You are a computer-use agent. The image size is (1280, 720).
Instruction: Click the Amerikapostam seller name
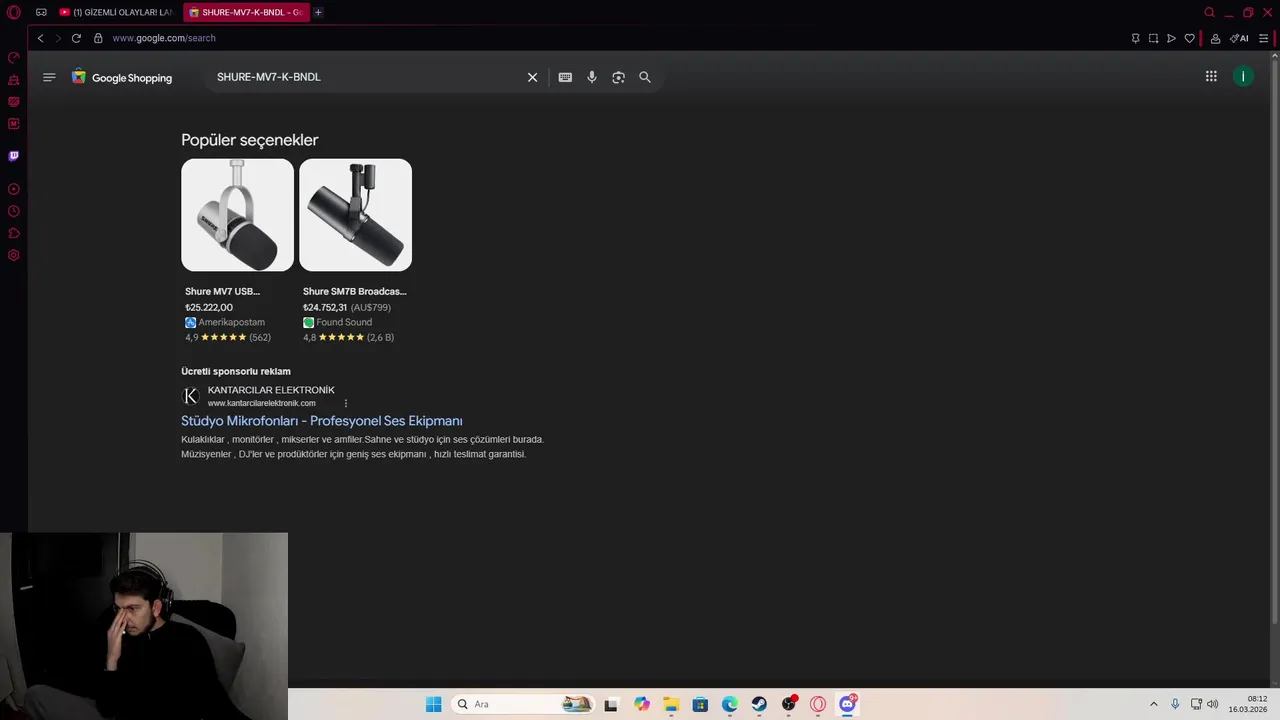tap(231, 322)
